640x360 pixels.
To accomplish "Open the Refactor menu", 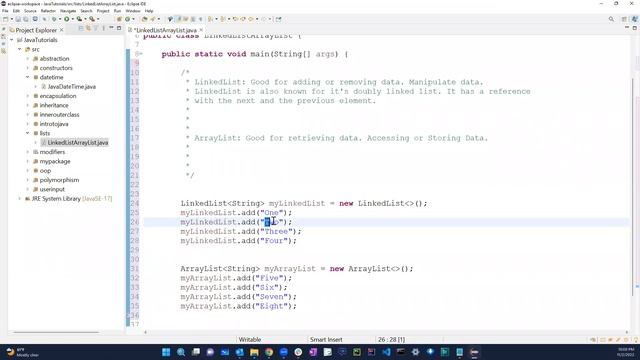I will tap(48, 11).
